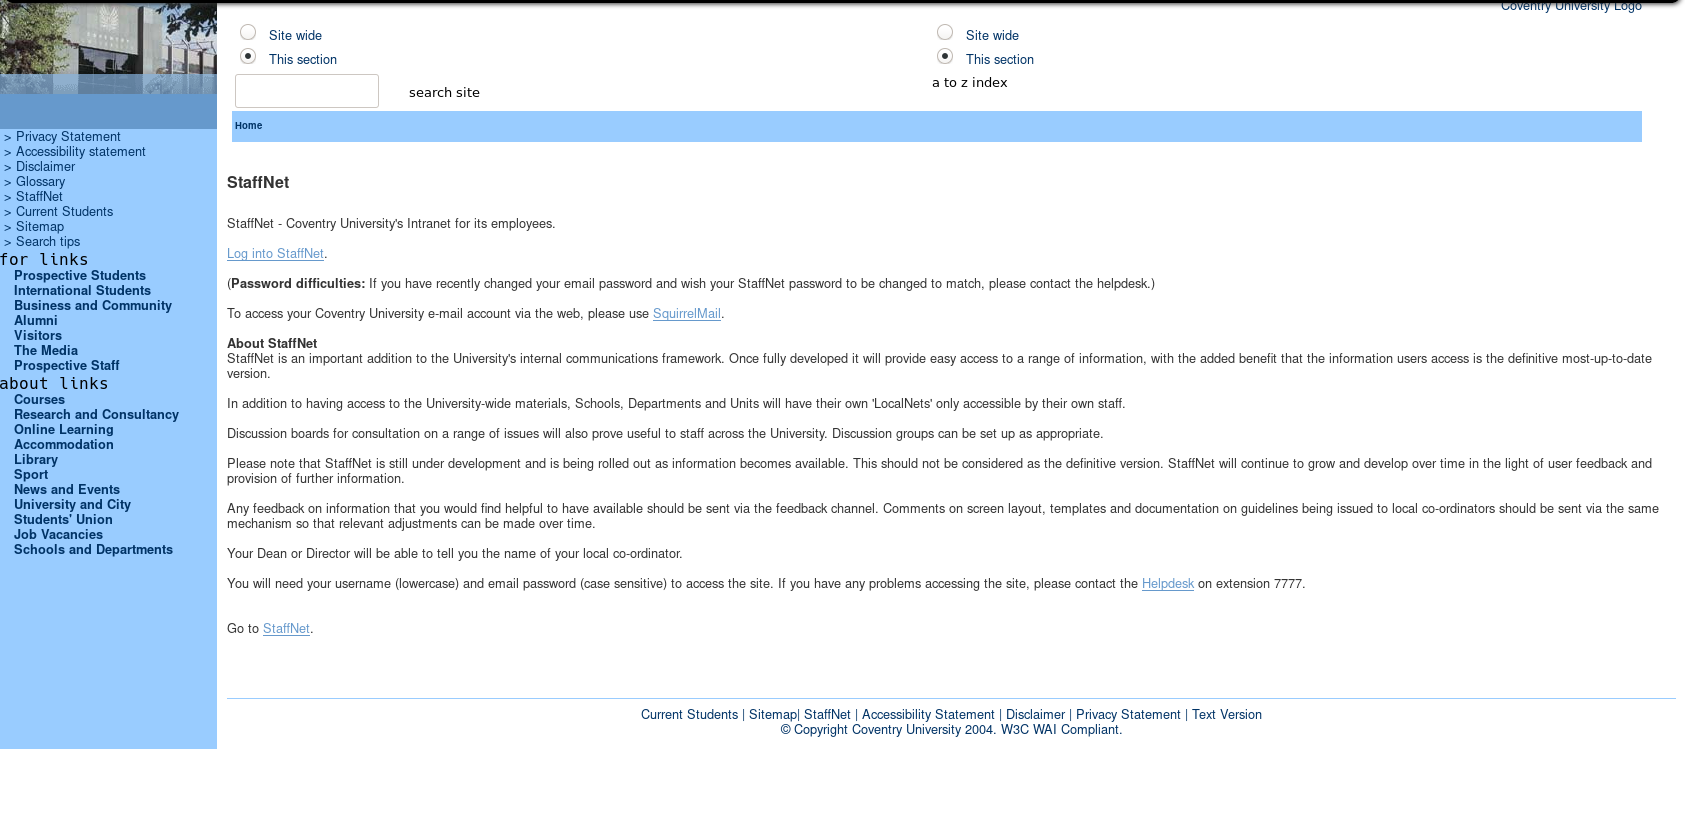Open the SquirrelMail link
This screenshot has height=825, width=1685.
(687, 314)
